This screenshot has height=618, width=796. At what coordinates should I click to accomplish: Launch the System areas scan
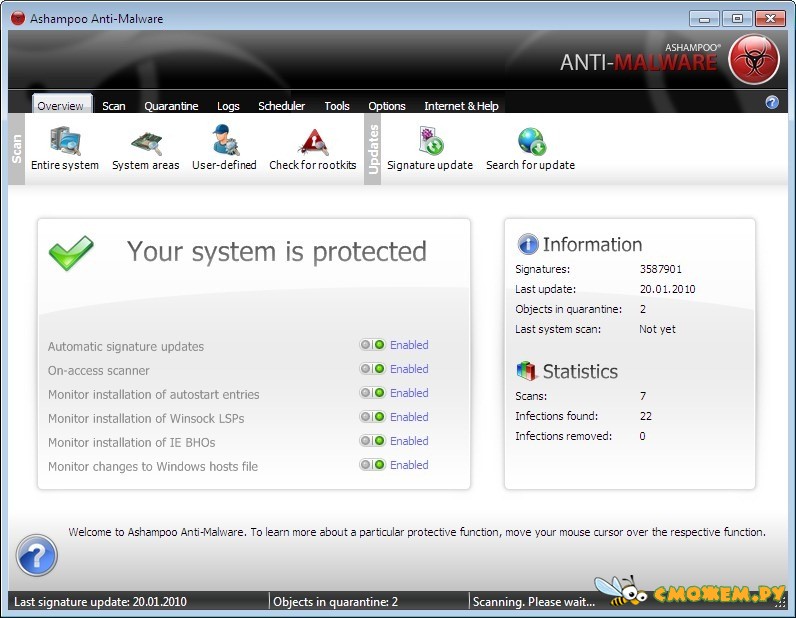(x=146, y=149)
